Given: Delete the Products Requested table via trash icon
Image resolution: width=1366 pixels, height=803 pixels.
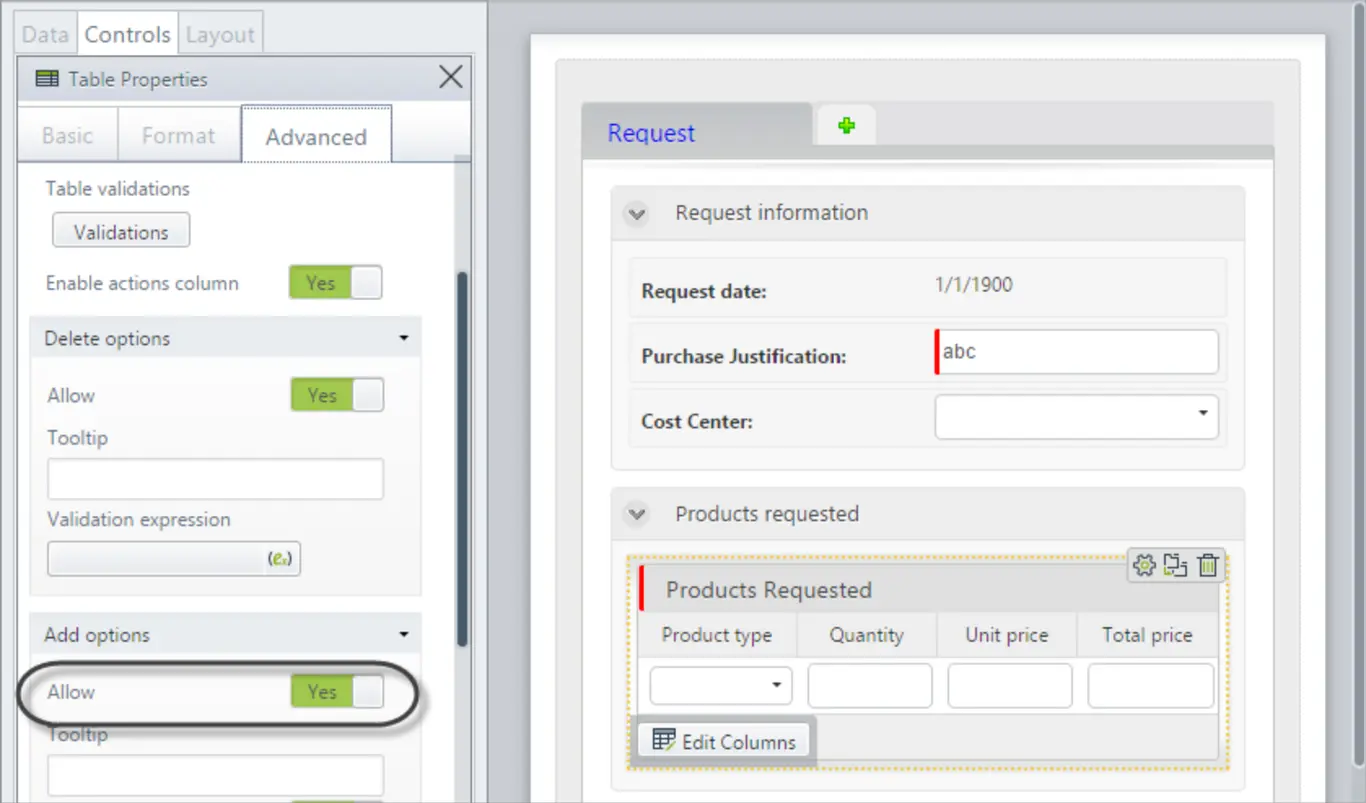Looking at the screenshot, I should (1208, 565).
